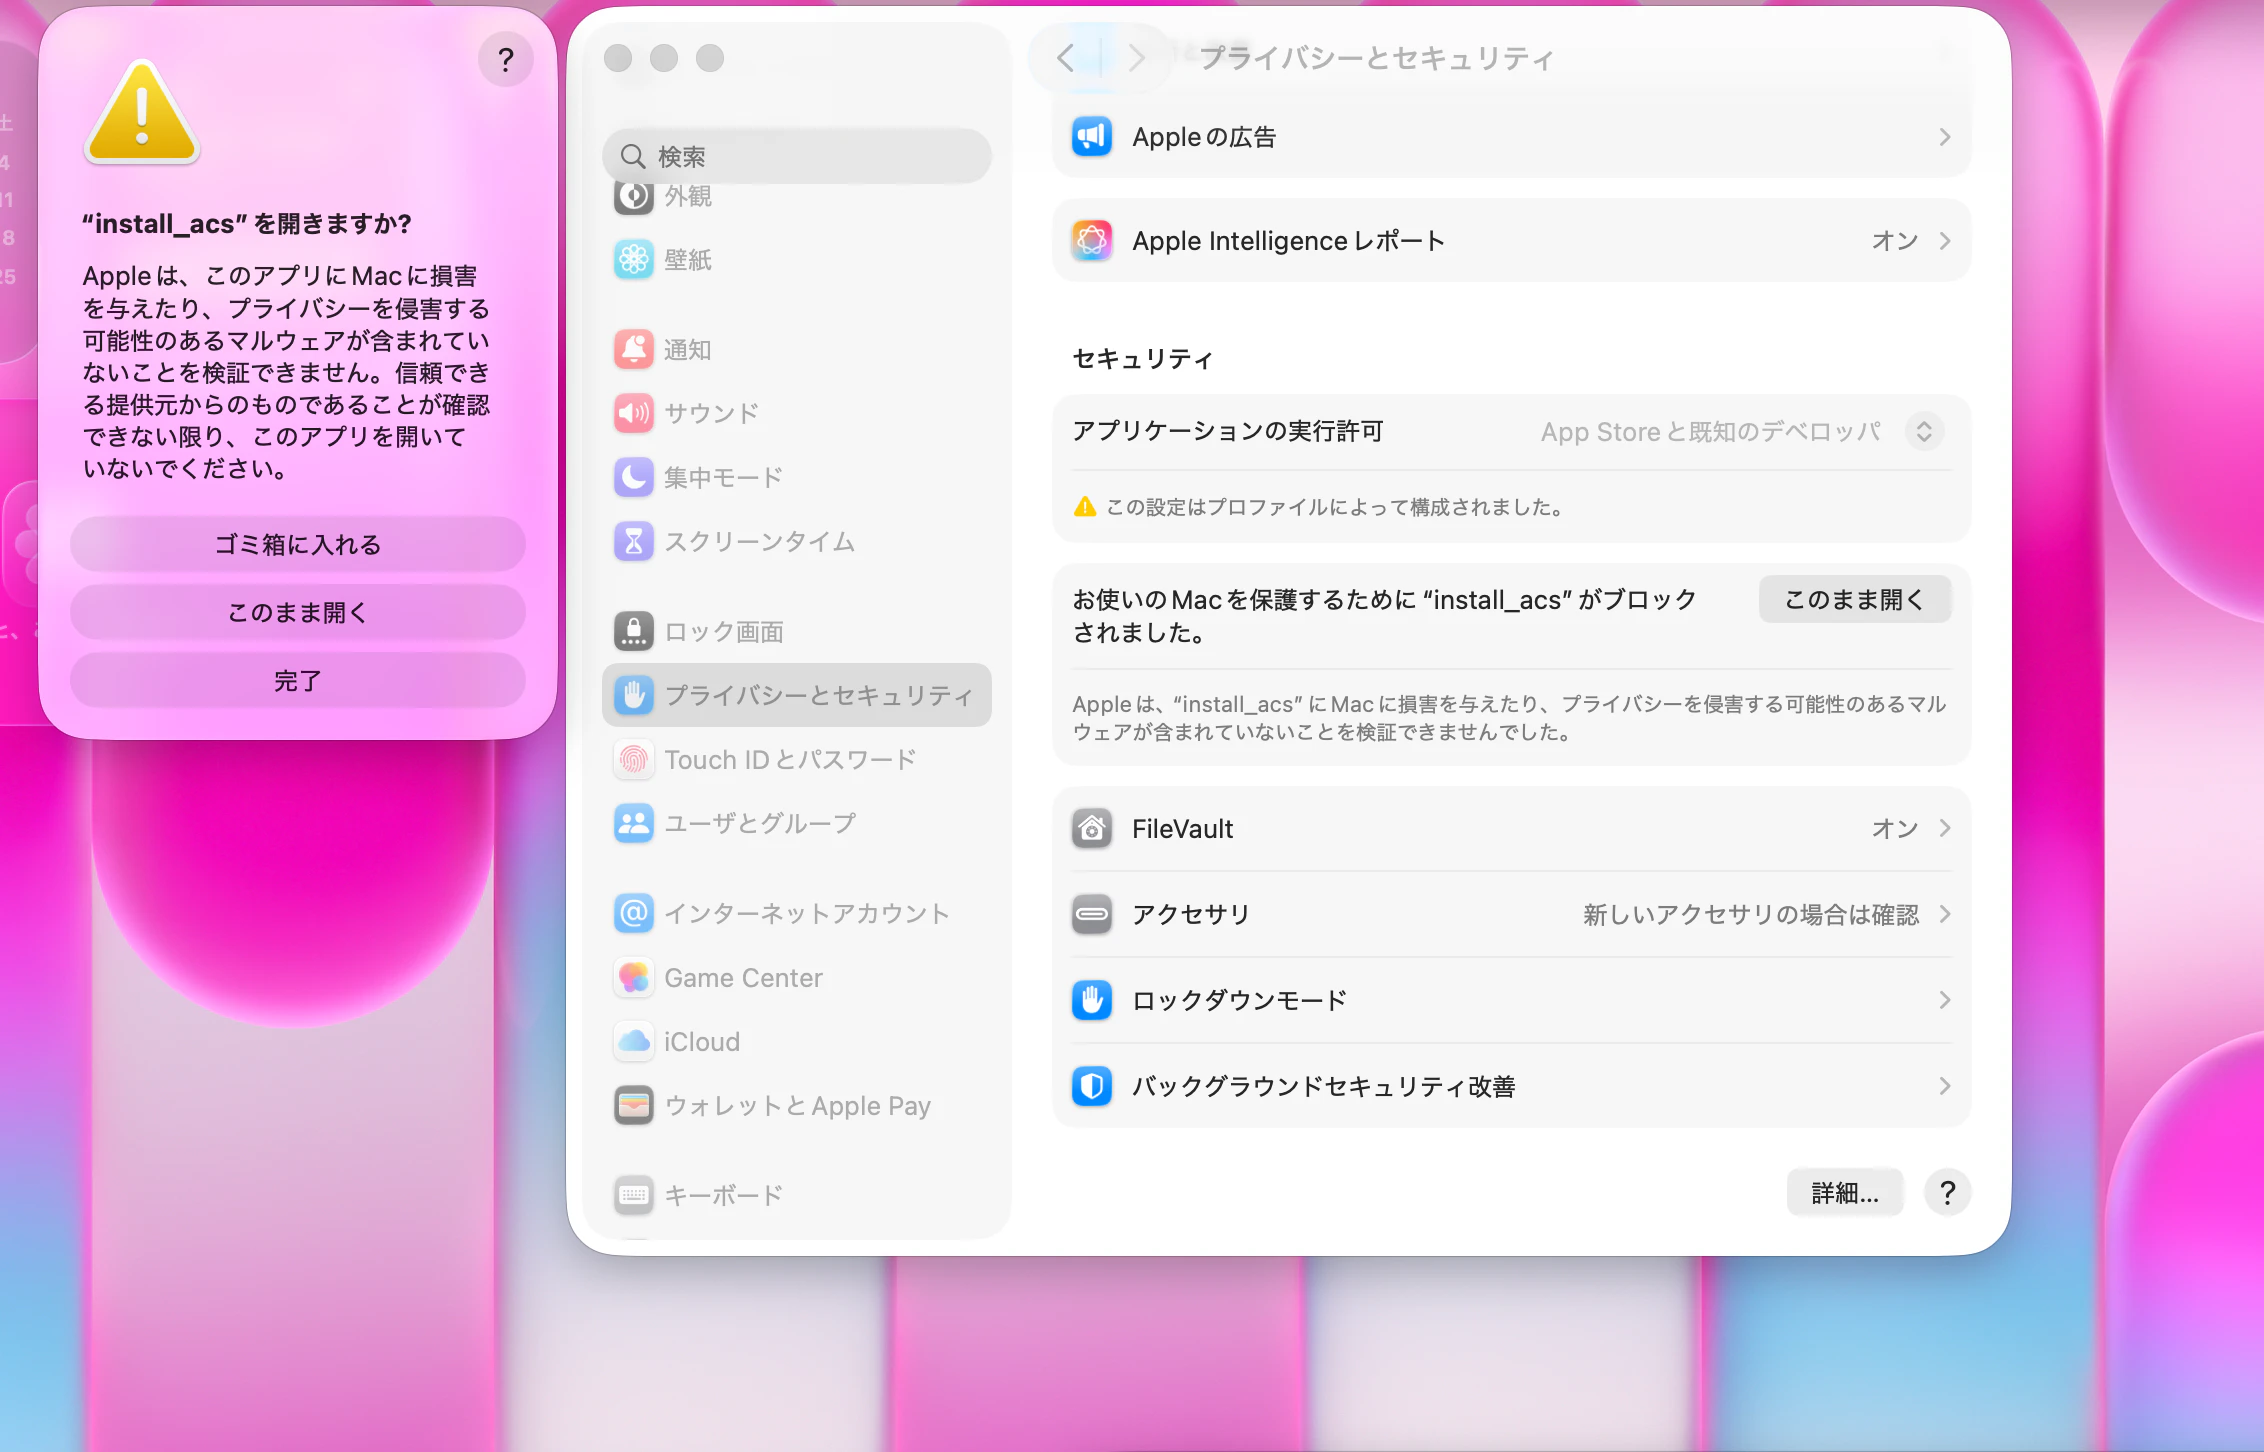
Task: Open ウォレットとApple Pay wallet icon
Action: tap(633, 1105)
